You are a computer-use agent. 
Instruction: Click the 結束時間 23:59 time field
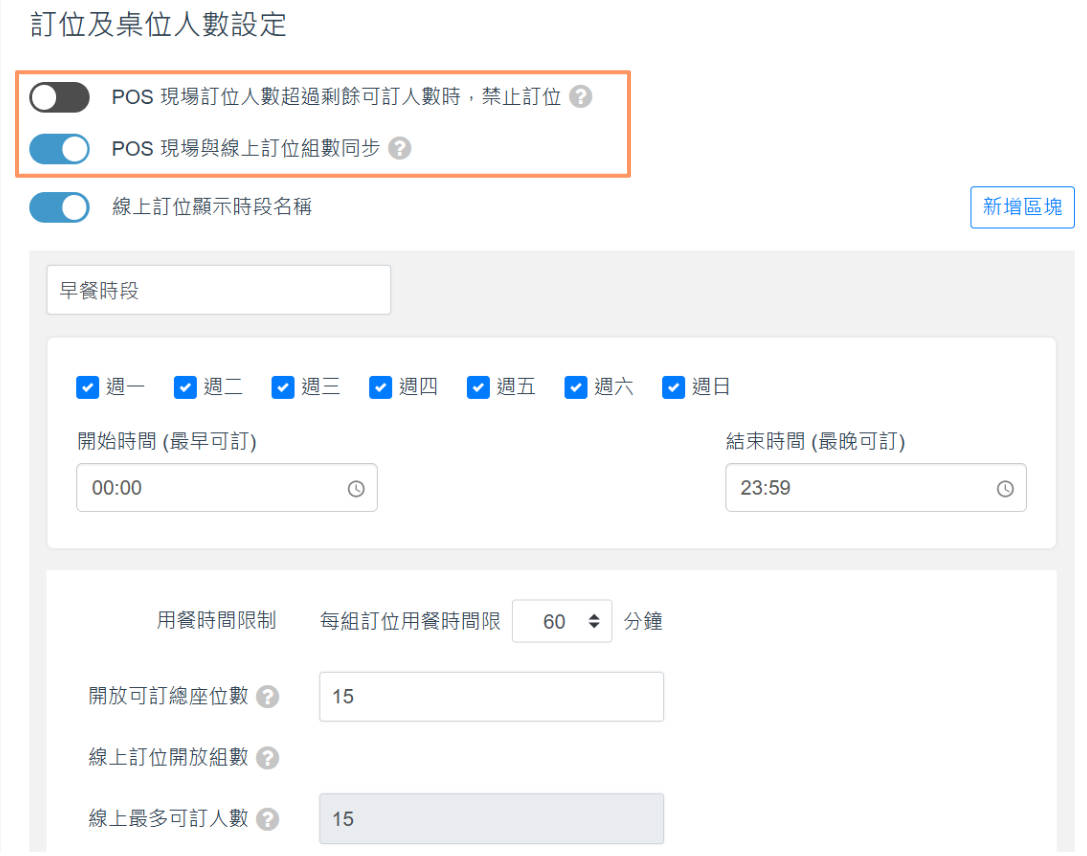(860, 489)
